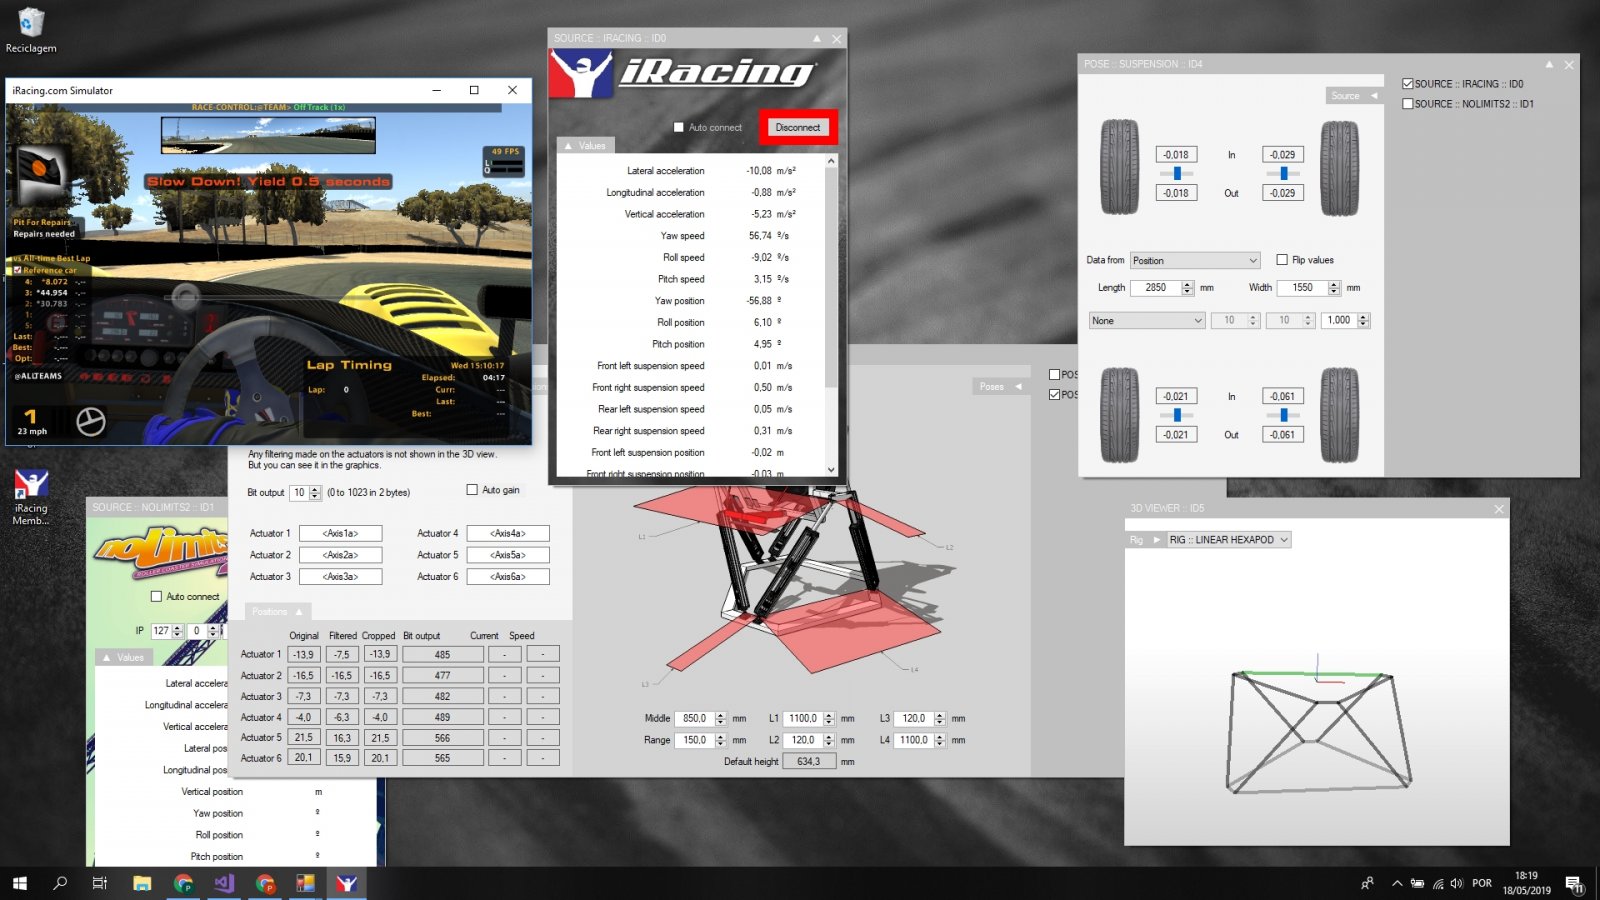Open File Explorer from the taskbar

(x=142, y=883)
